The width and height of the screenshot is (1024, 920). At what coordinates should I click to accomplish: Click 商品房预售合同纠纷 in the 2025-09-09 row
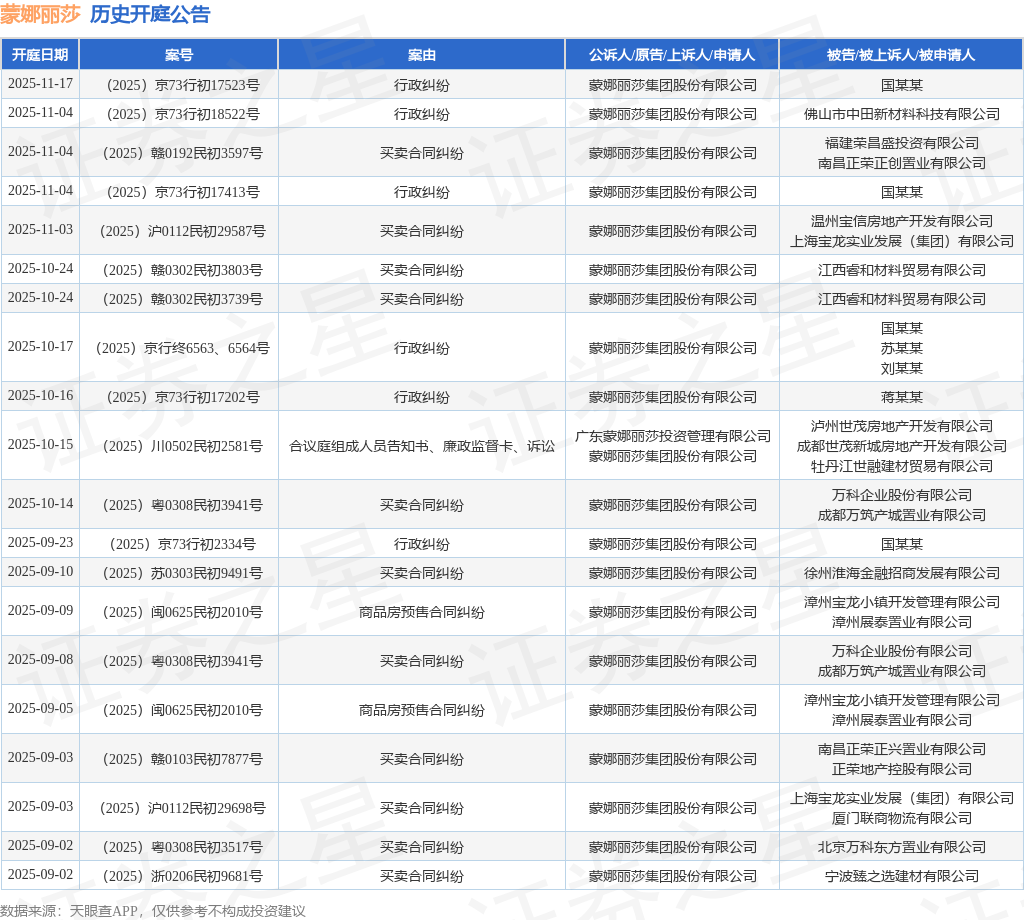(x=422, y=612)
